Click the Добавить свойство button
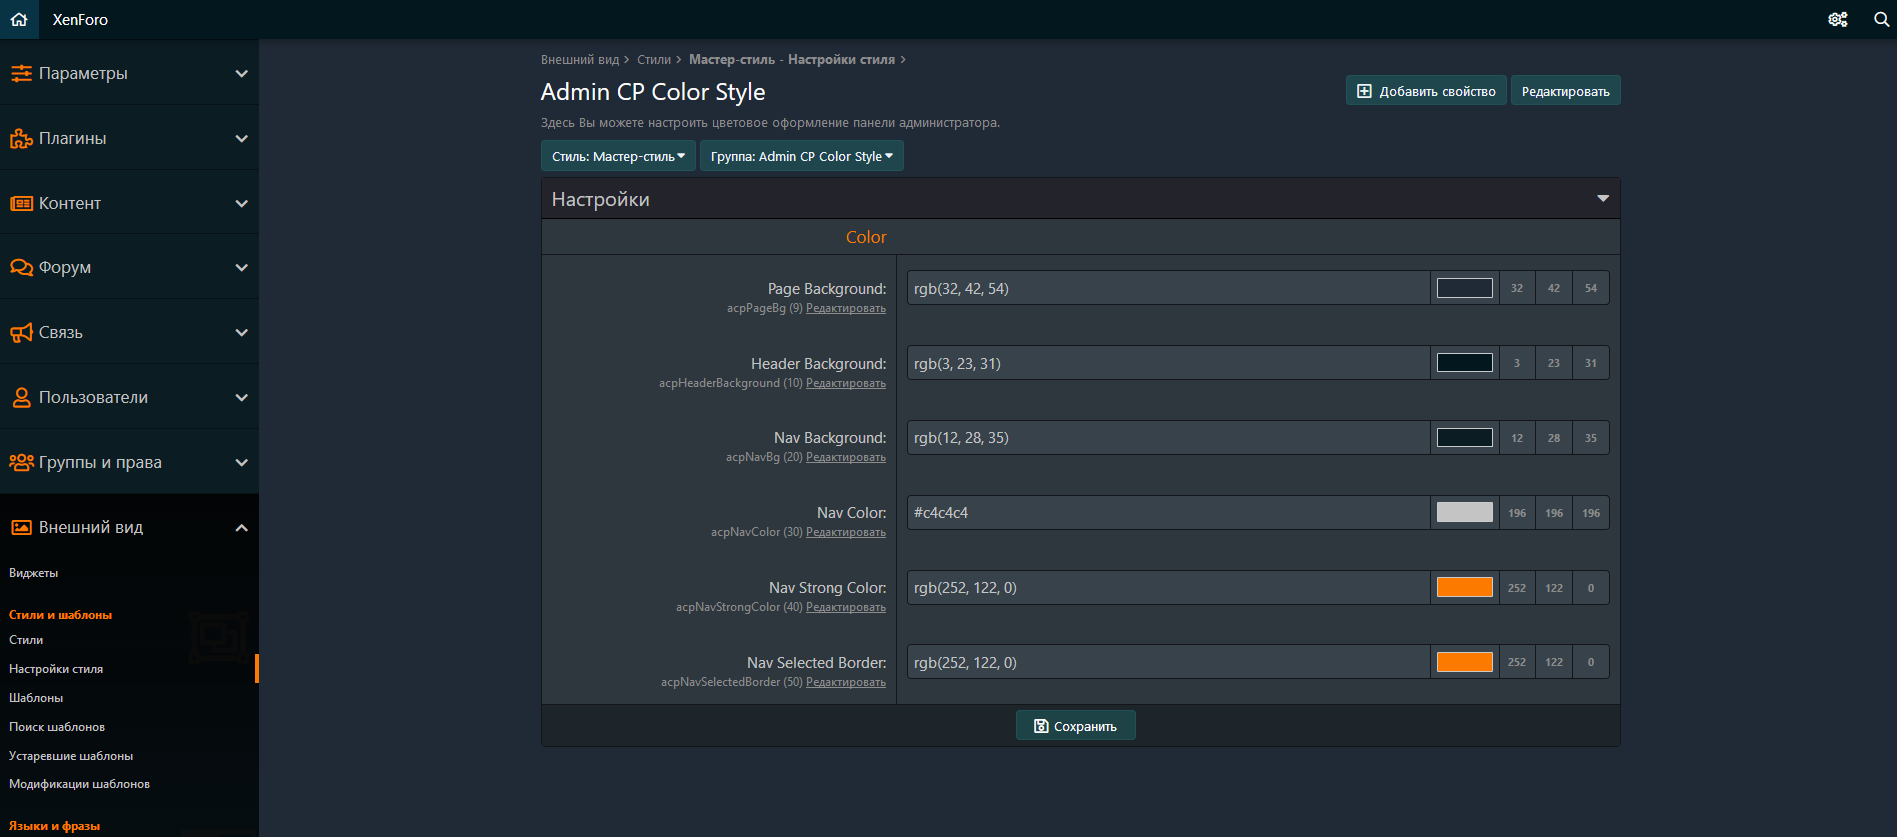 pyautogui.click(x=1425, y=91)
